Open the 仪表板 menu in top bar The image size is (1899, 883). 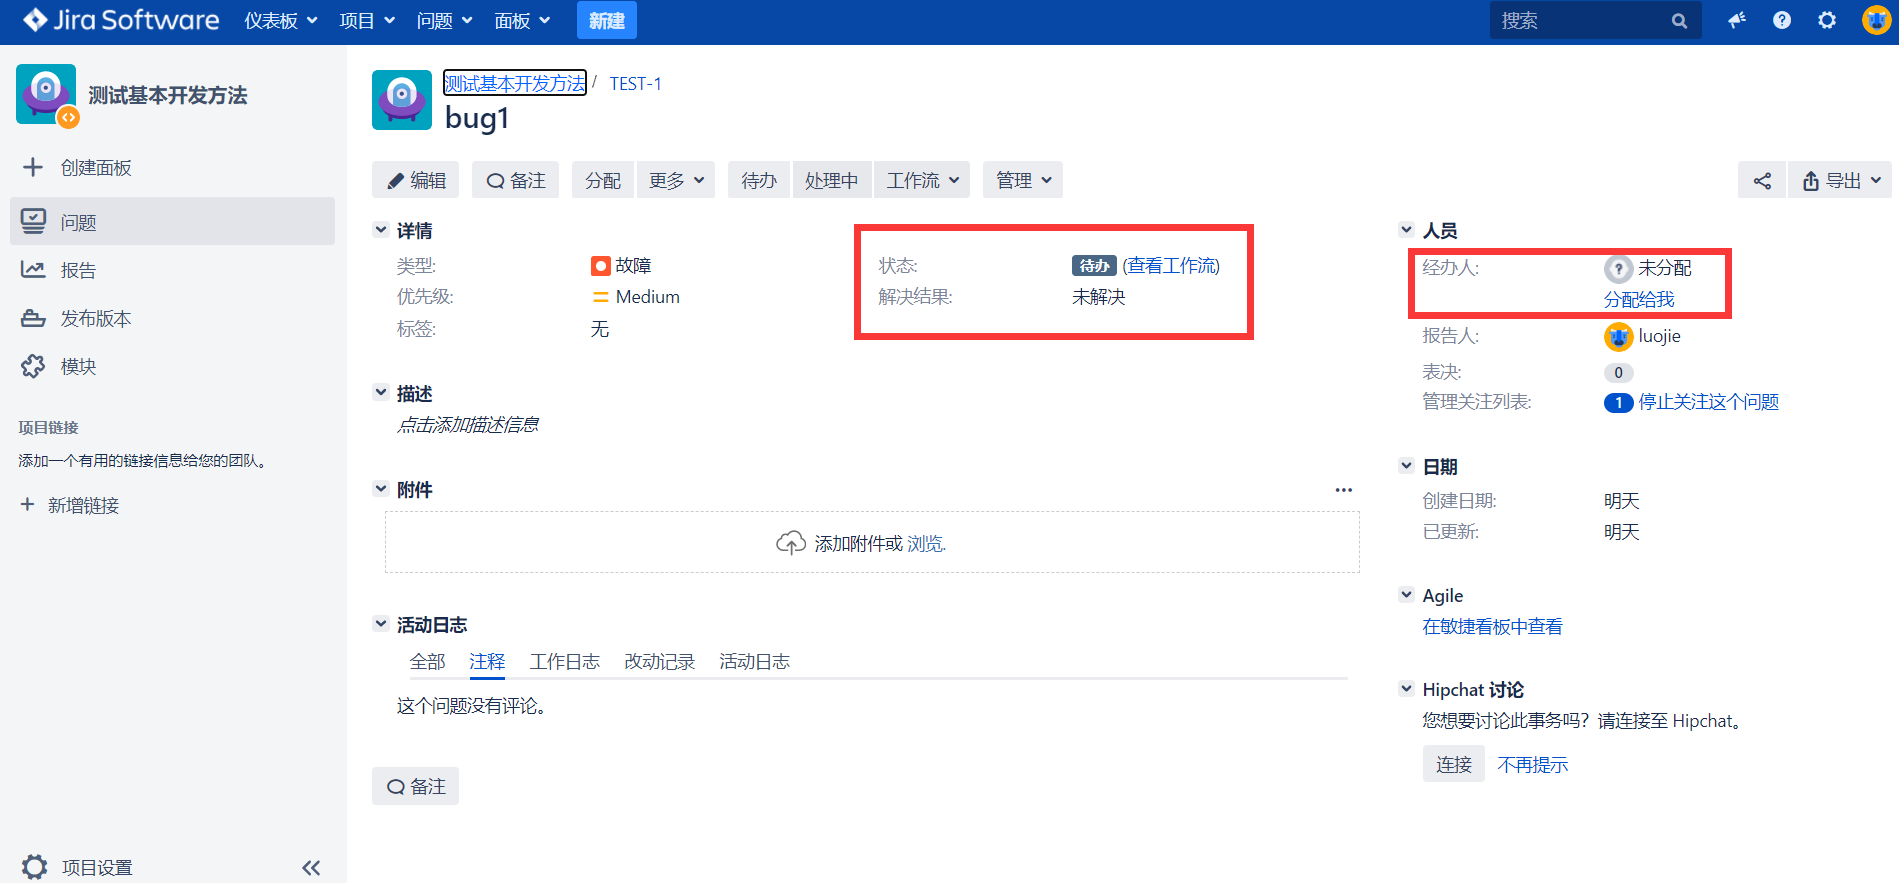(x=280, y=21)
